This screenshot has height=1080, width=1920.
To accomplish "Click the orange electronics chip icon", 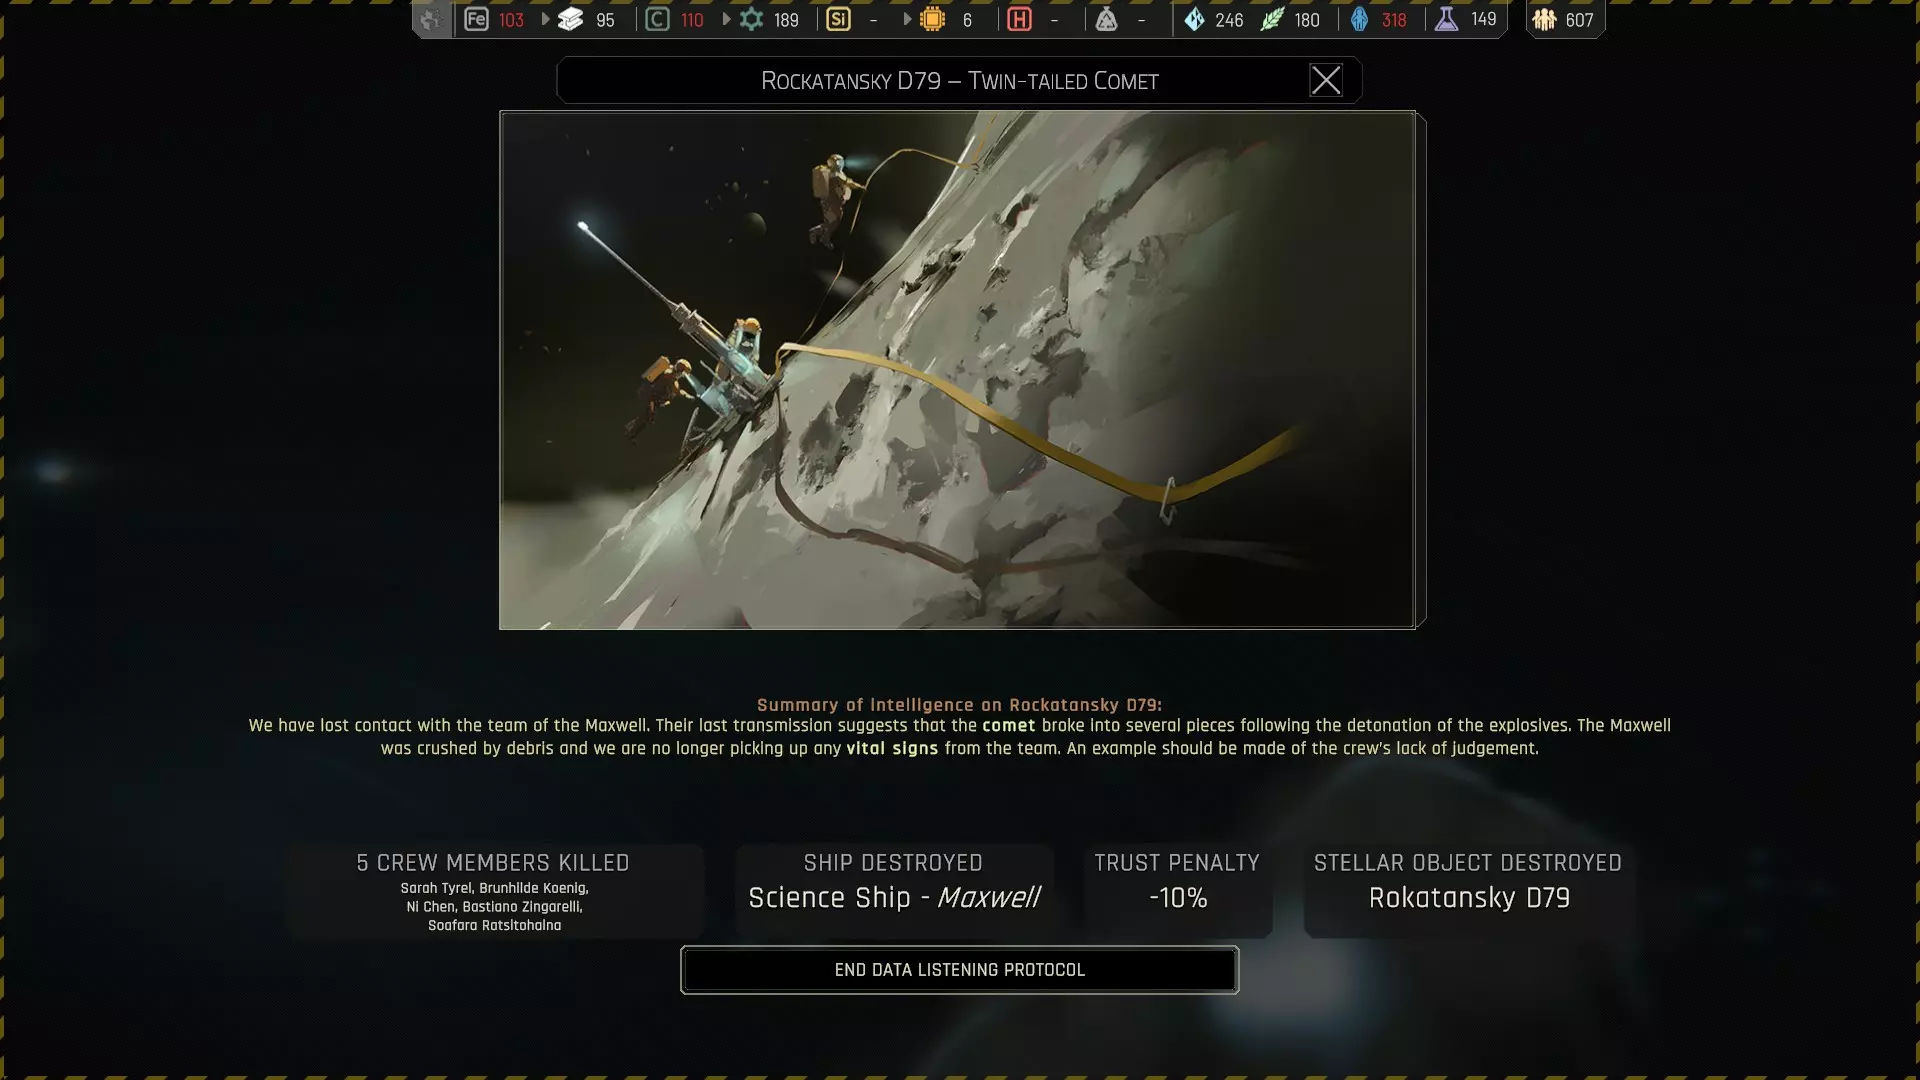I will pos(932,19).
